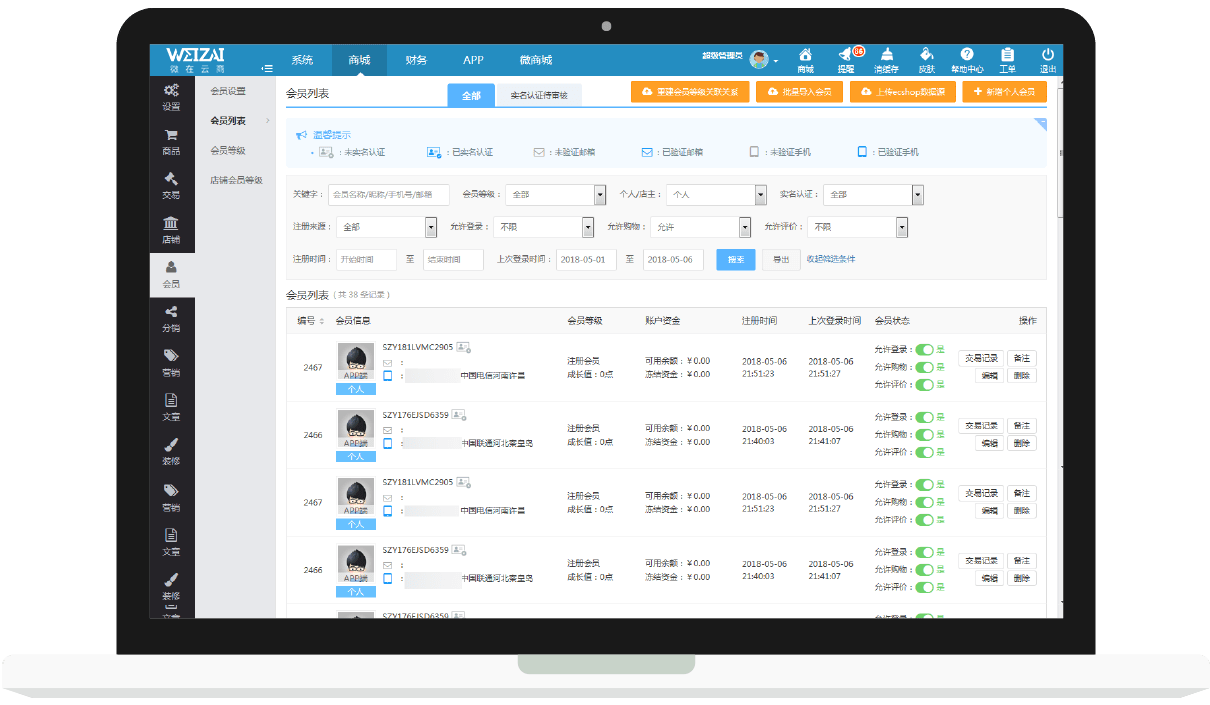Toggle 允许评价 in the fourth member row

pos(924,587)
